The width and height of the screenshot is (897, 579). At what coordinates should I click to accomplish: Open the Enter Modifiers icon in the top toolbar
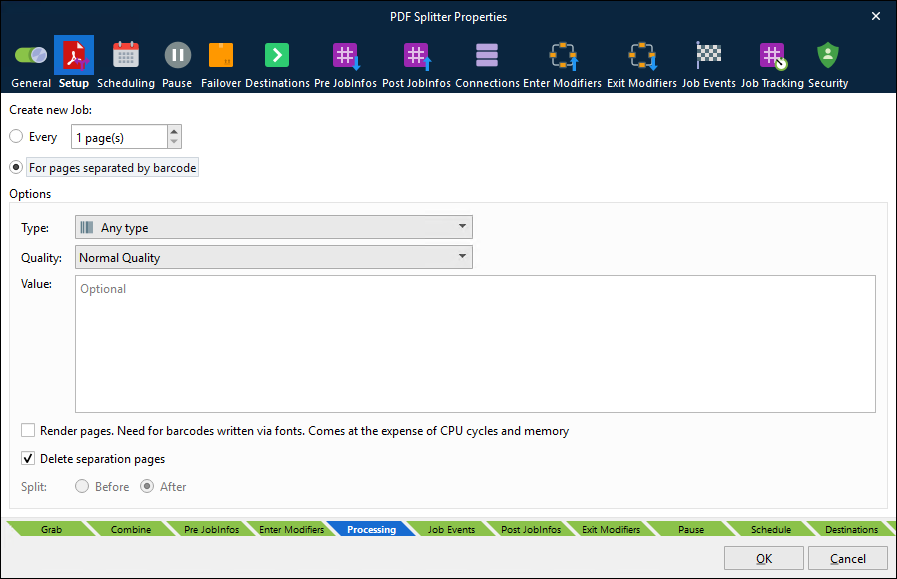tap(563, 56)
